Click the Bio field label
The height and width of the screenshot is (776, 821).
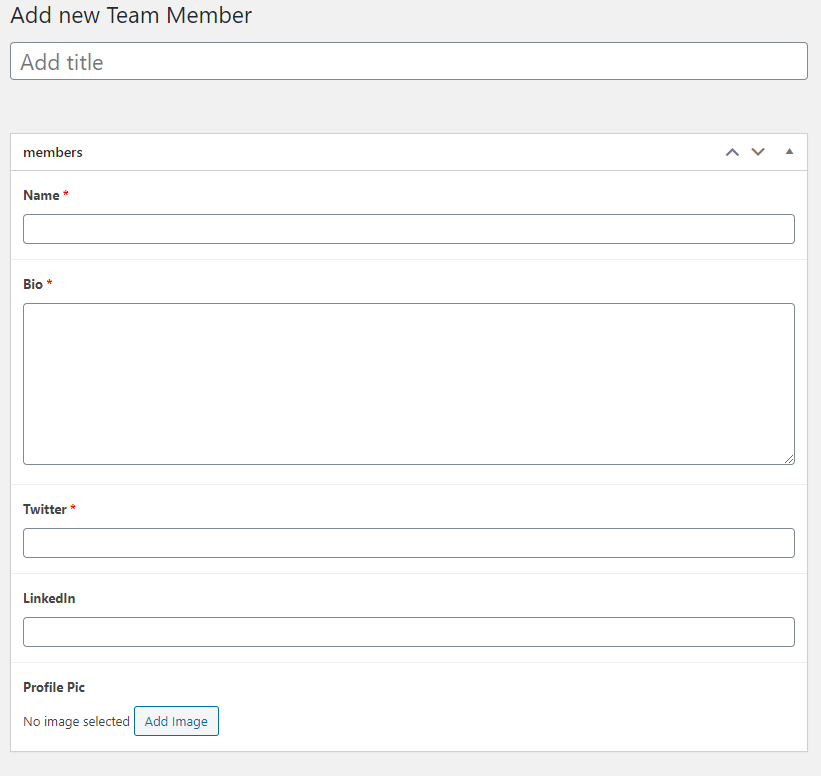31,283
